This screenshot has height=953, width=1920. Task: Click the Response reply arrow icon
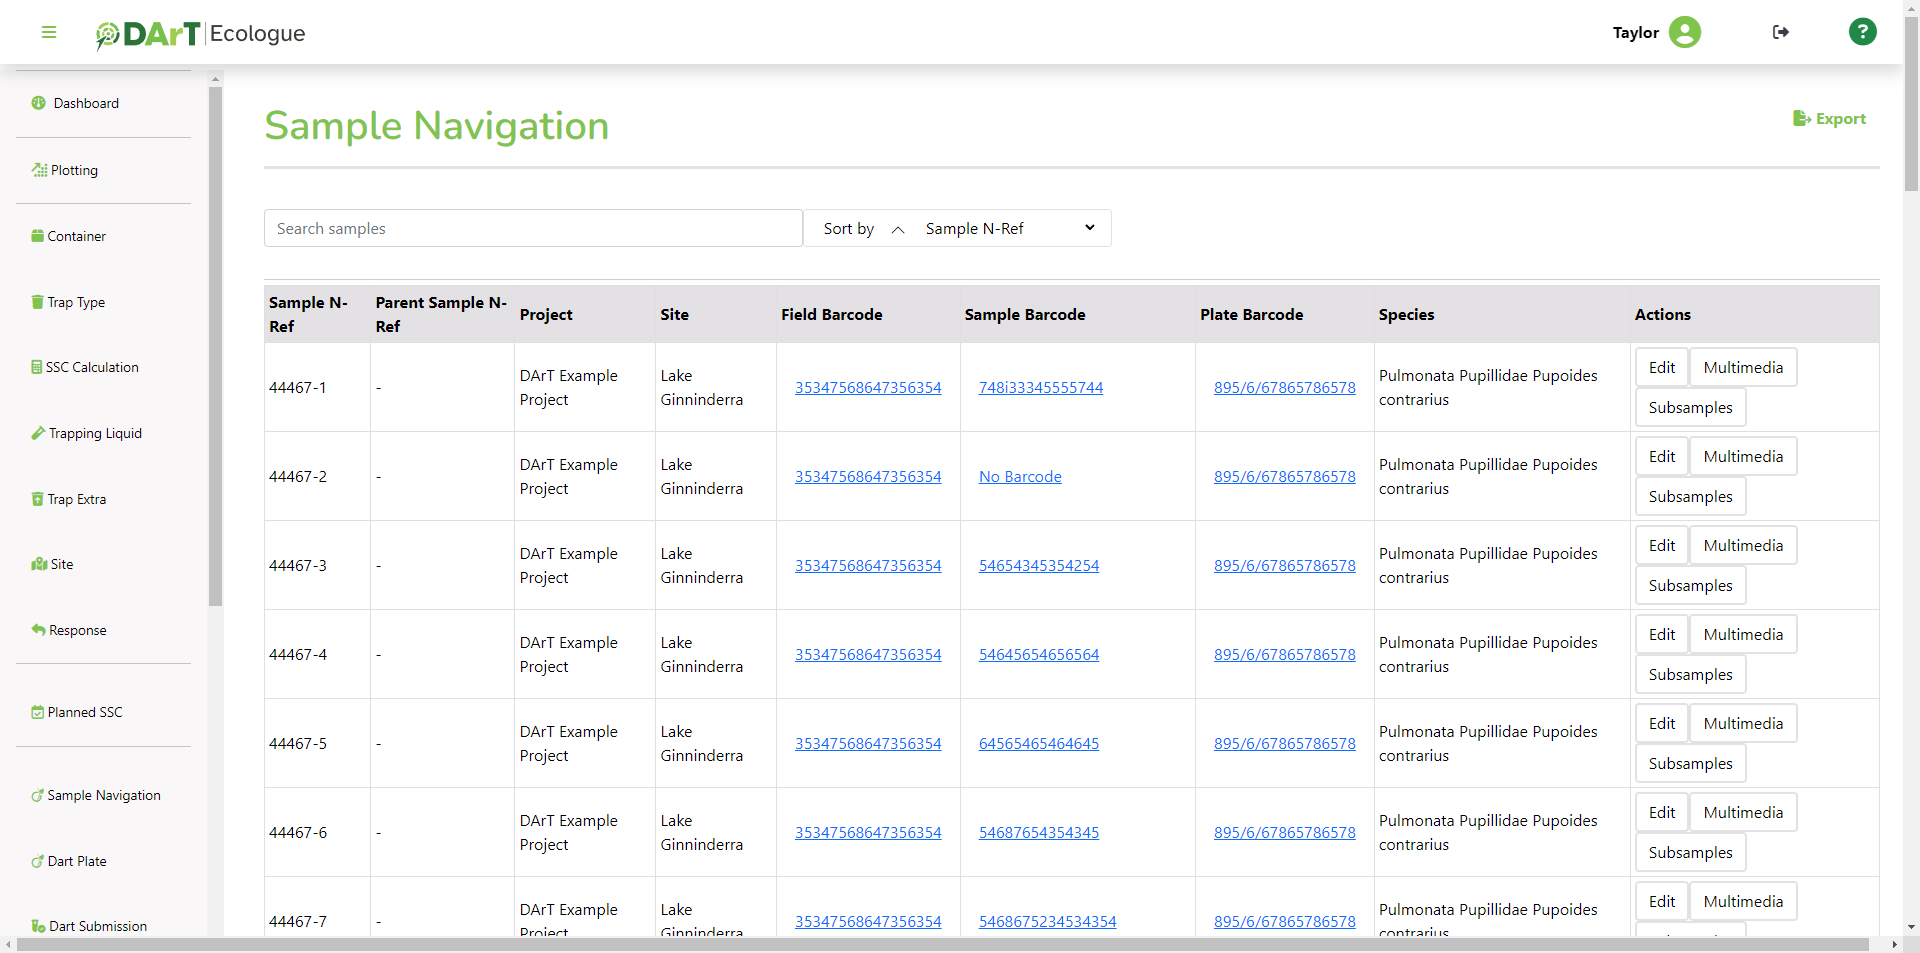[x=39, y=630]
